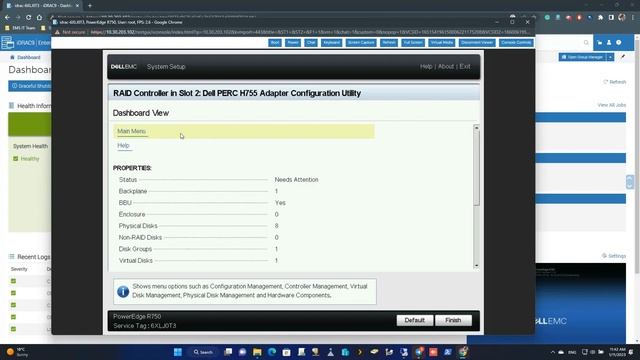The image size is (640, 360).
Task: Switch console to Full Screen
Action: 413,42
